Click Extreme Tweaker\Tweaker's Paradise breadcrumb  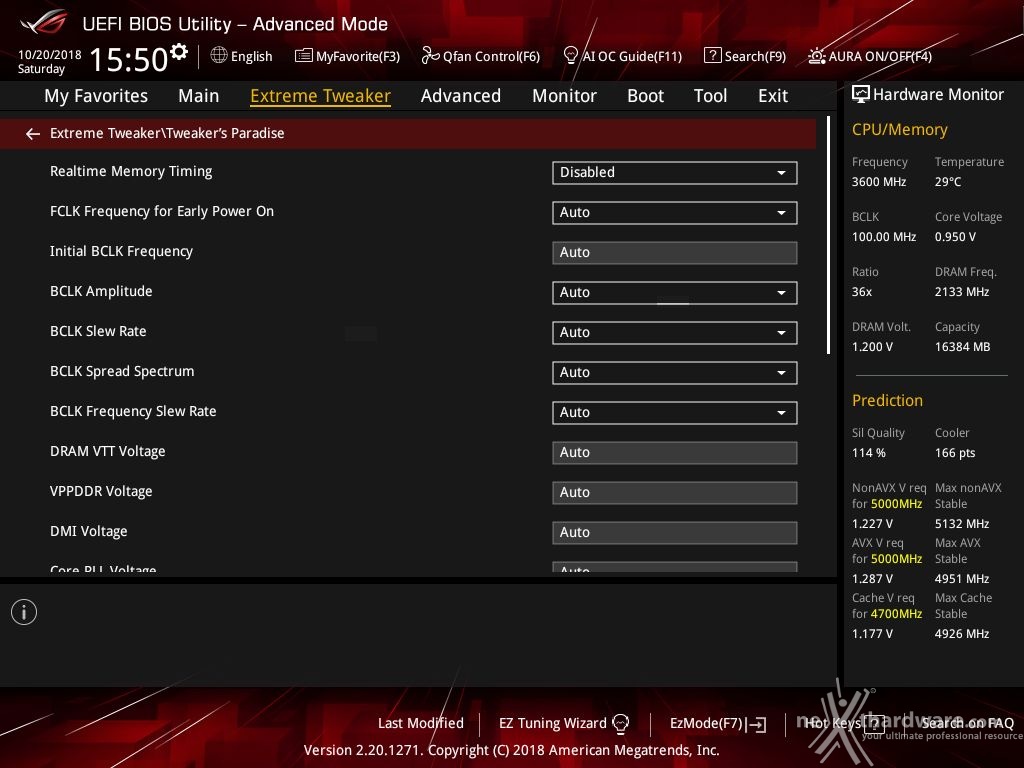tap(167, 133)
